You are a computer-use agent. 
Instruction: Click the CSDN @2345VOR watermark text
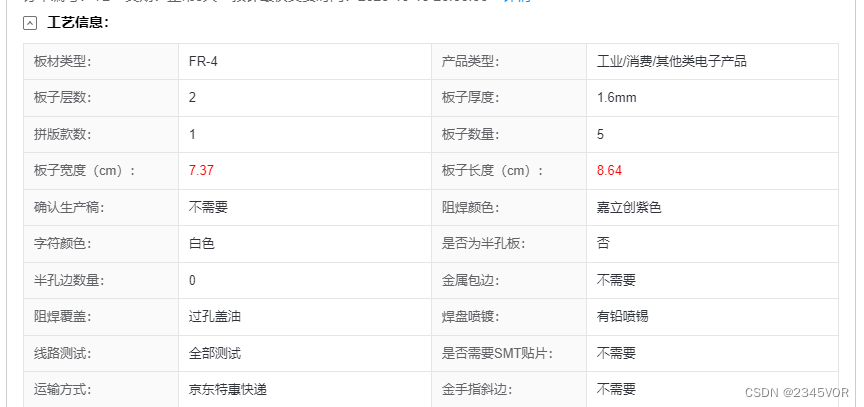point(797,393)
